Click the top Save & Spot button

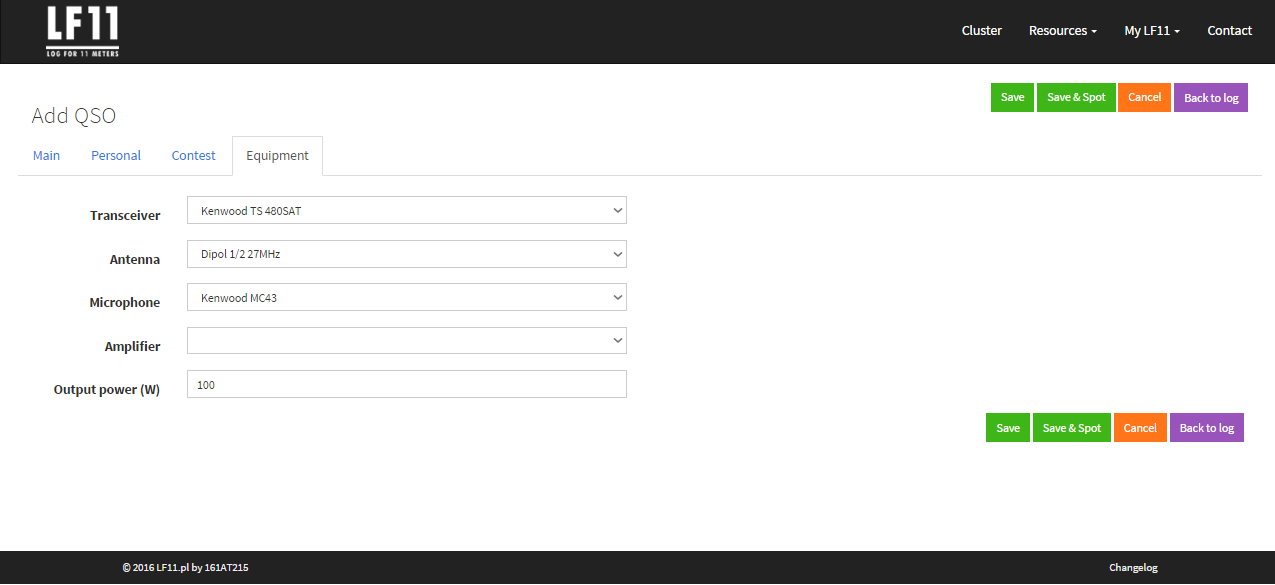pyautogui.click(x=1076, y=98)
